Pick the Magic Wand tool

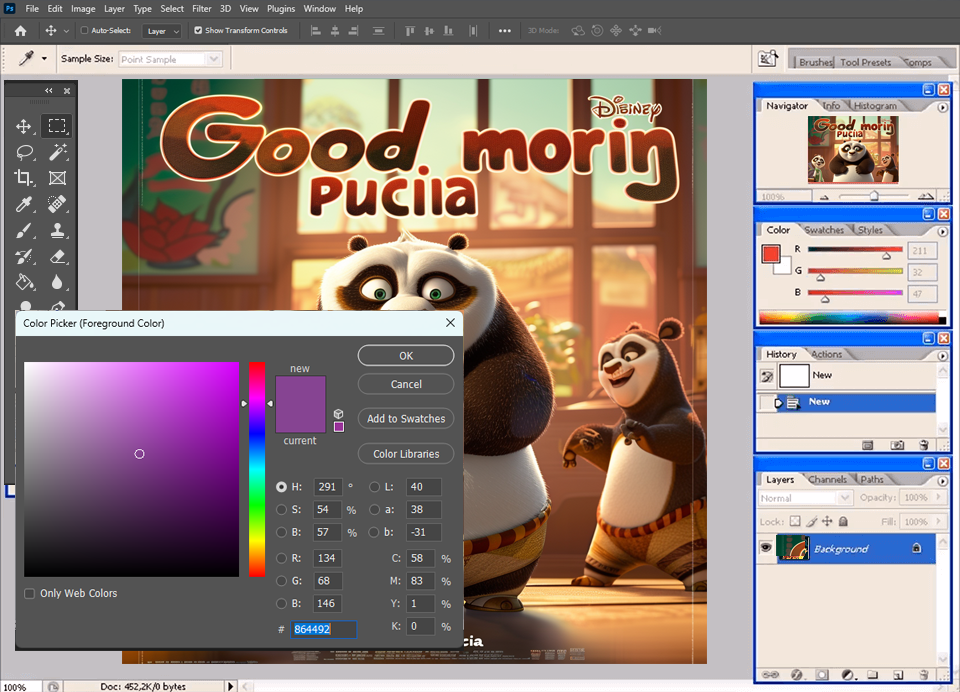pos(58,152)
